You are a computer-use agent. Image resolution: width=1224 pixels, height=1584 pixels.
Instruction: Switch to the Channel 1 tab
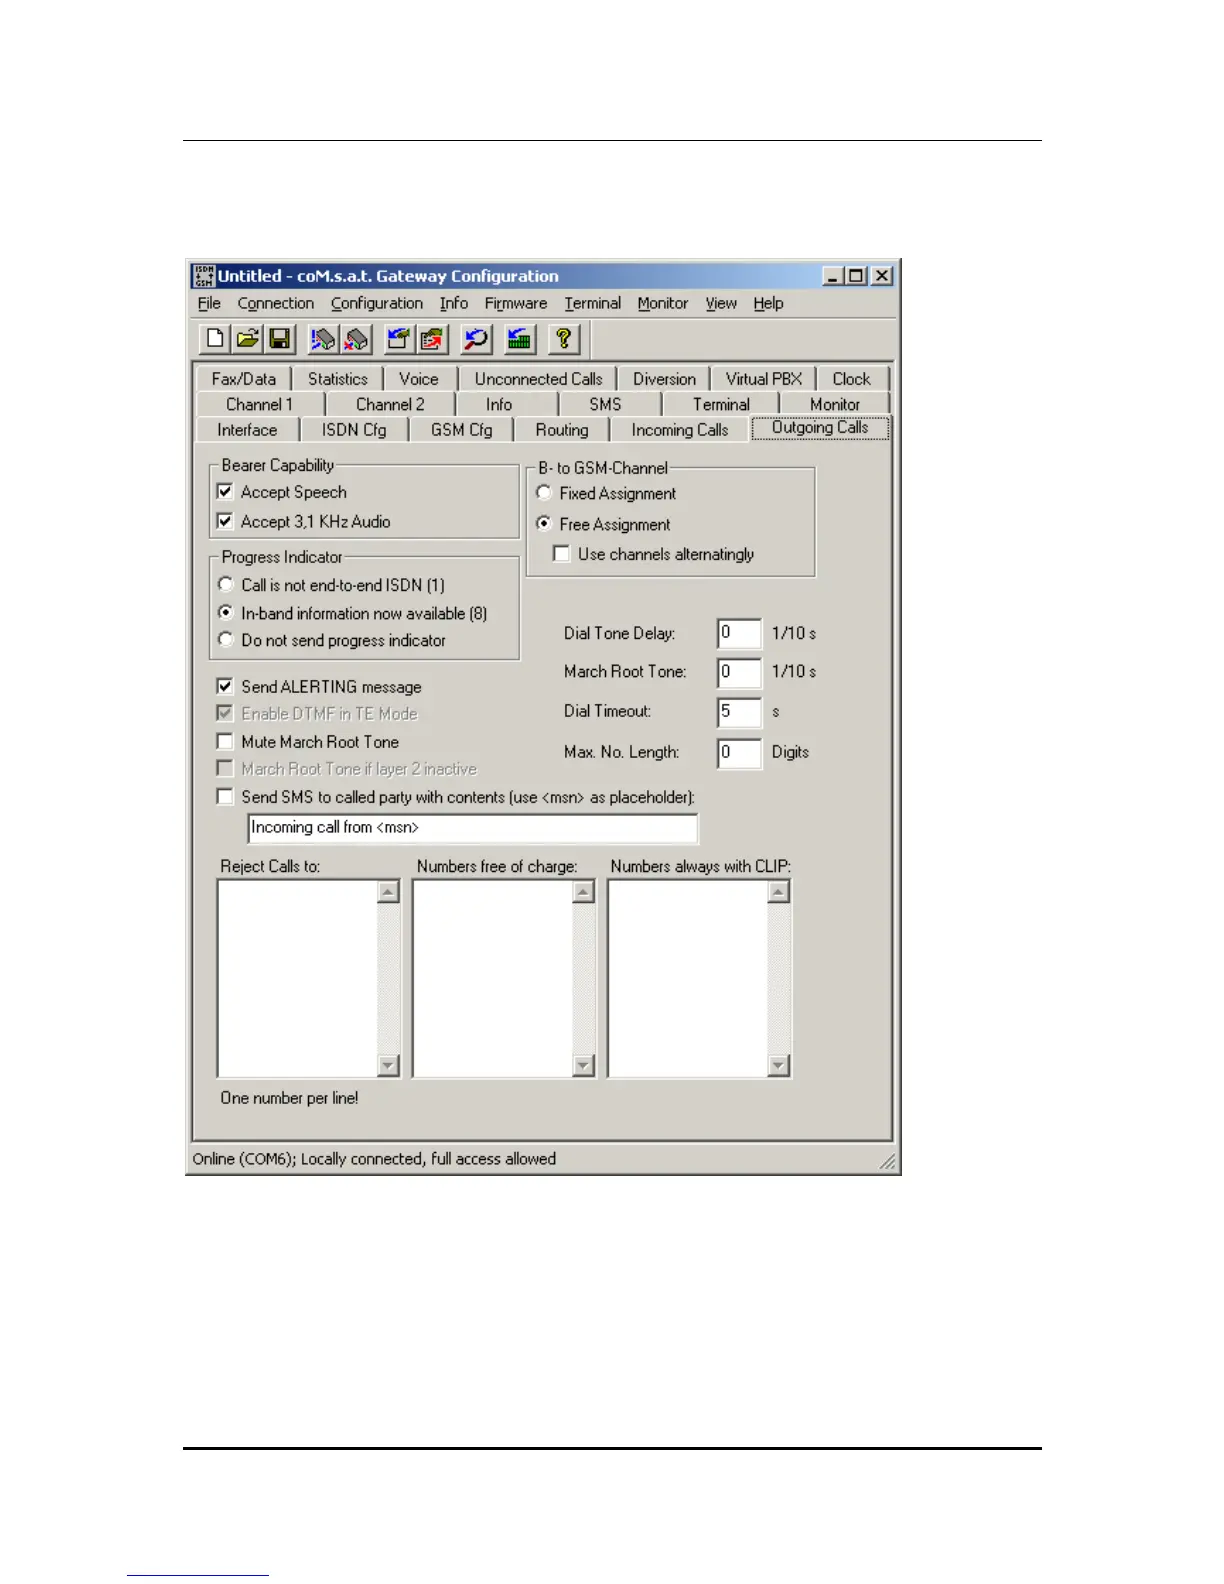click(260, 404)
